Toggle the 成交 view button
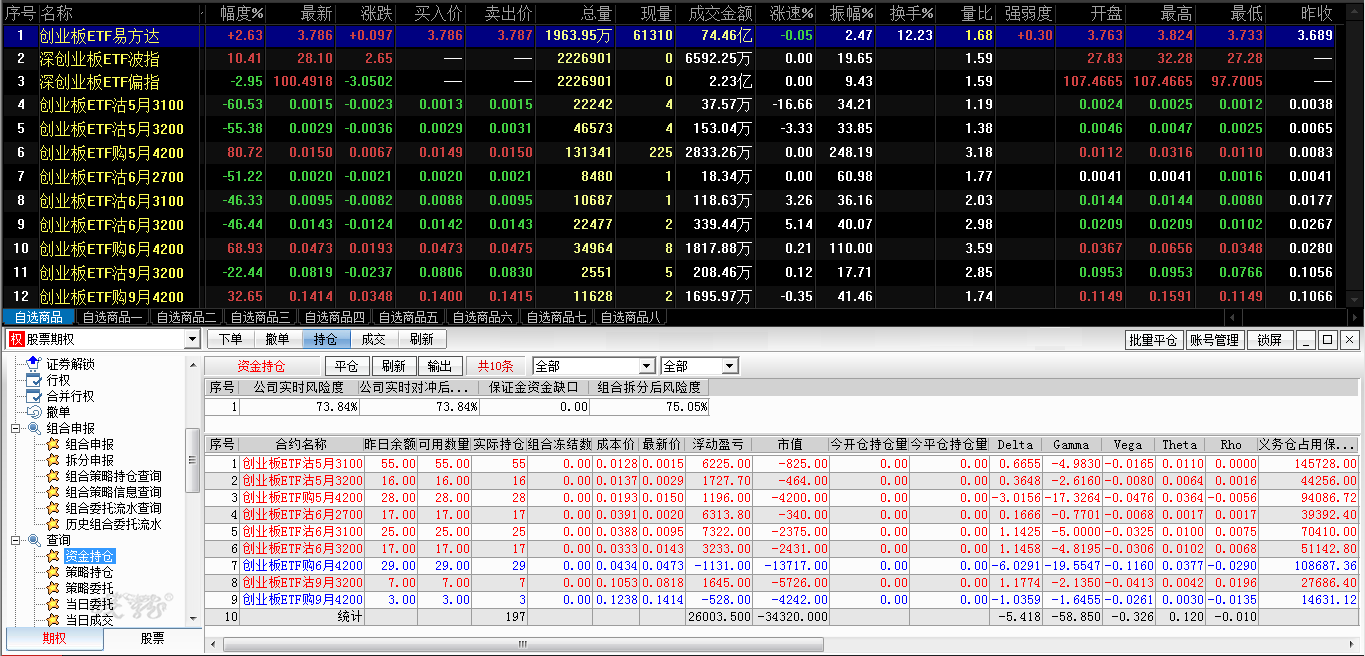This screenshot has width=1365, height=656. click(374, 340)
